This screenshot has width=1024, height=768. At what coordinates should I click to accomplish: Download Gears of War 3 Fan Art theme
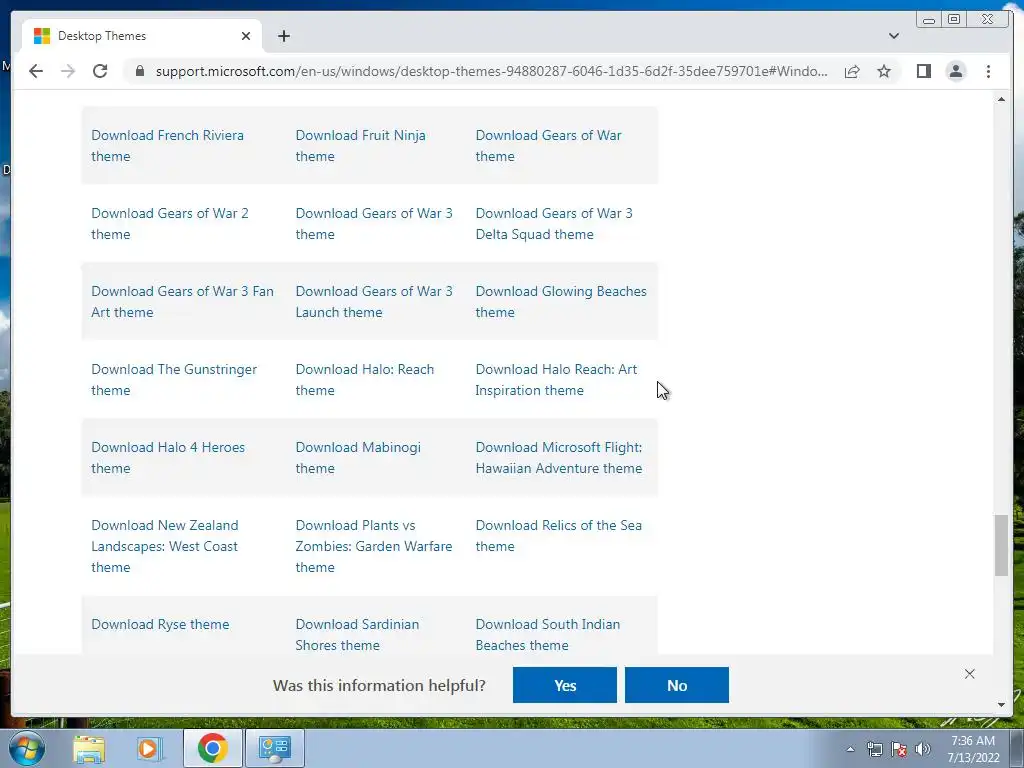pyautogui.click(x=182, y=302)
